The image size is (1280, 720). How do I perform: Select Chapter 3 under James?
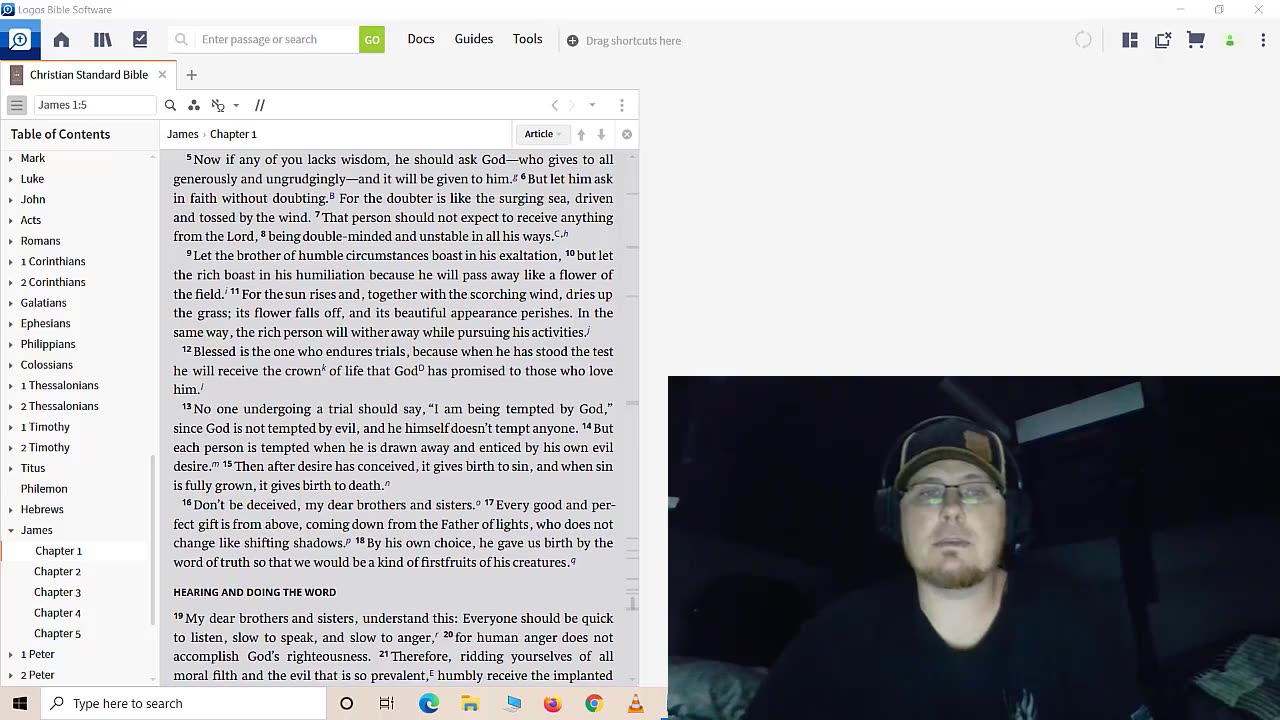tap(57, 592)
